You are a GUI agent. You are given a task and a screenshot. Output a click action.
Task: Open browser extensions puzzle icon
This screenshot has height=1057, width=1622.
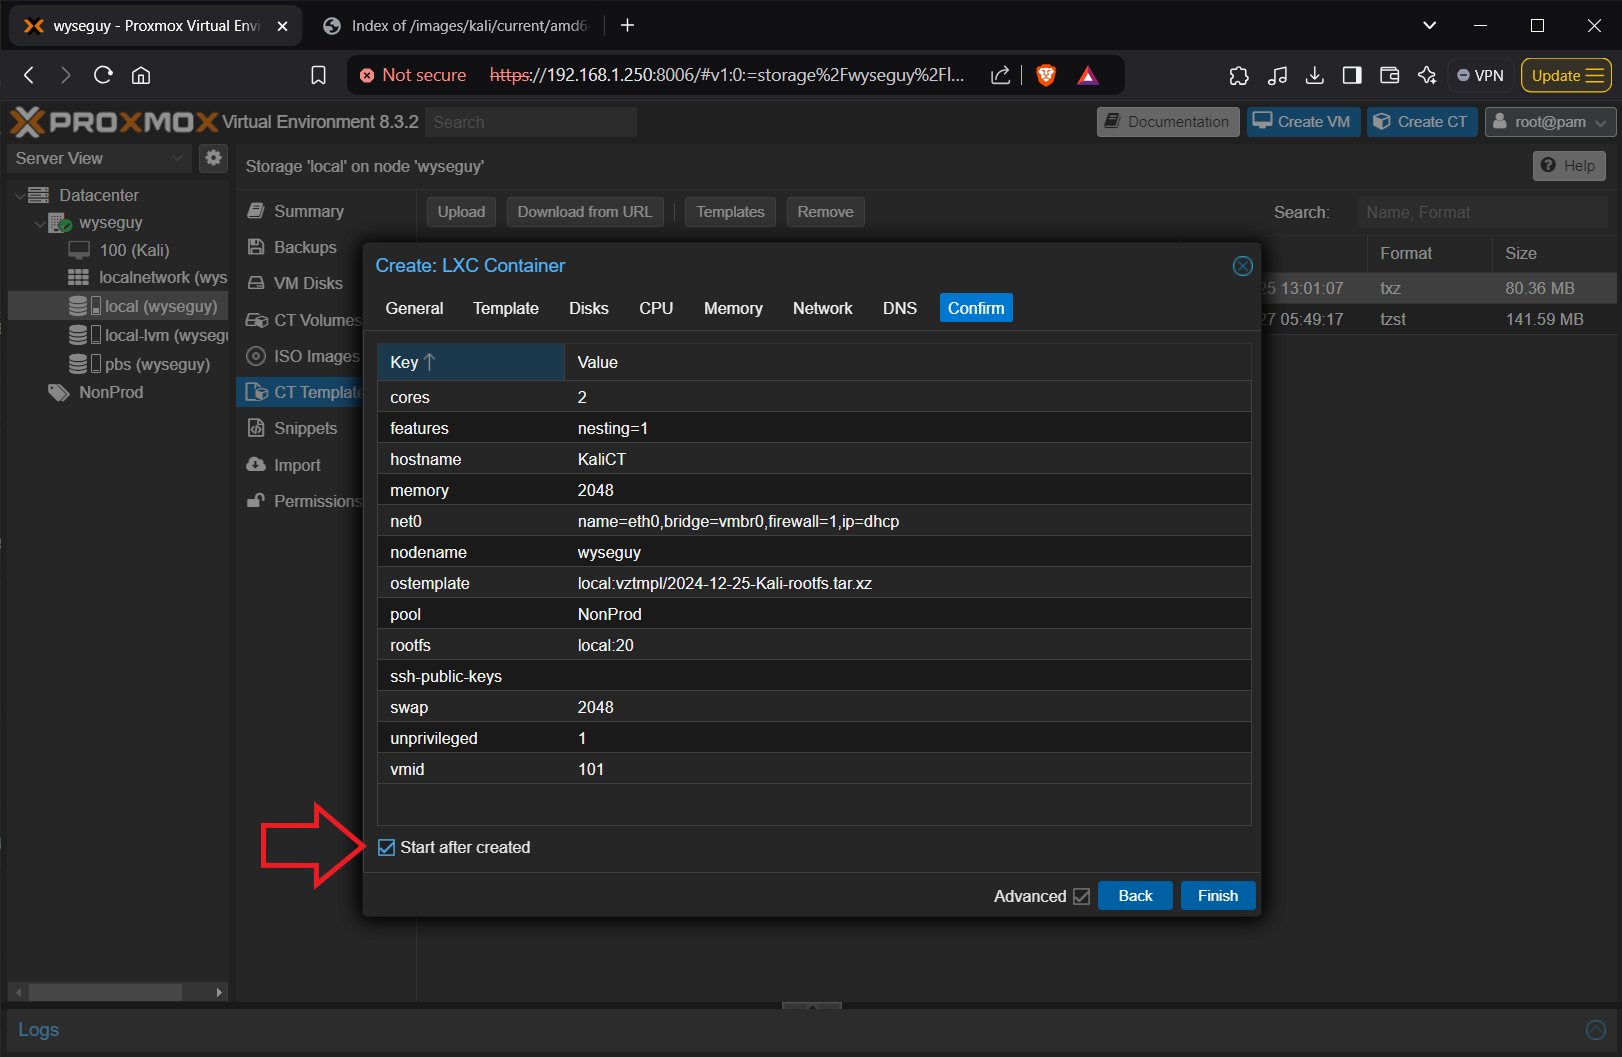[1239, 75]
